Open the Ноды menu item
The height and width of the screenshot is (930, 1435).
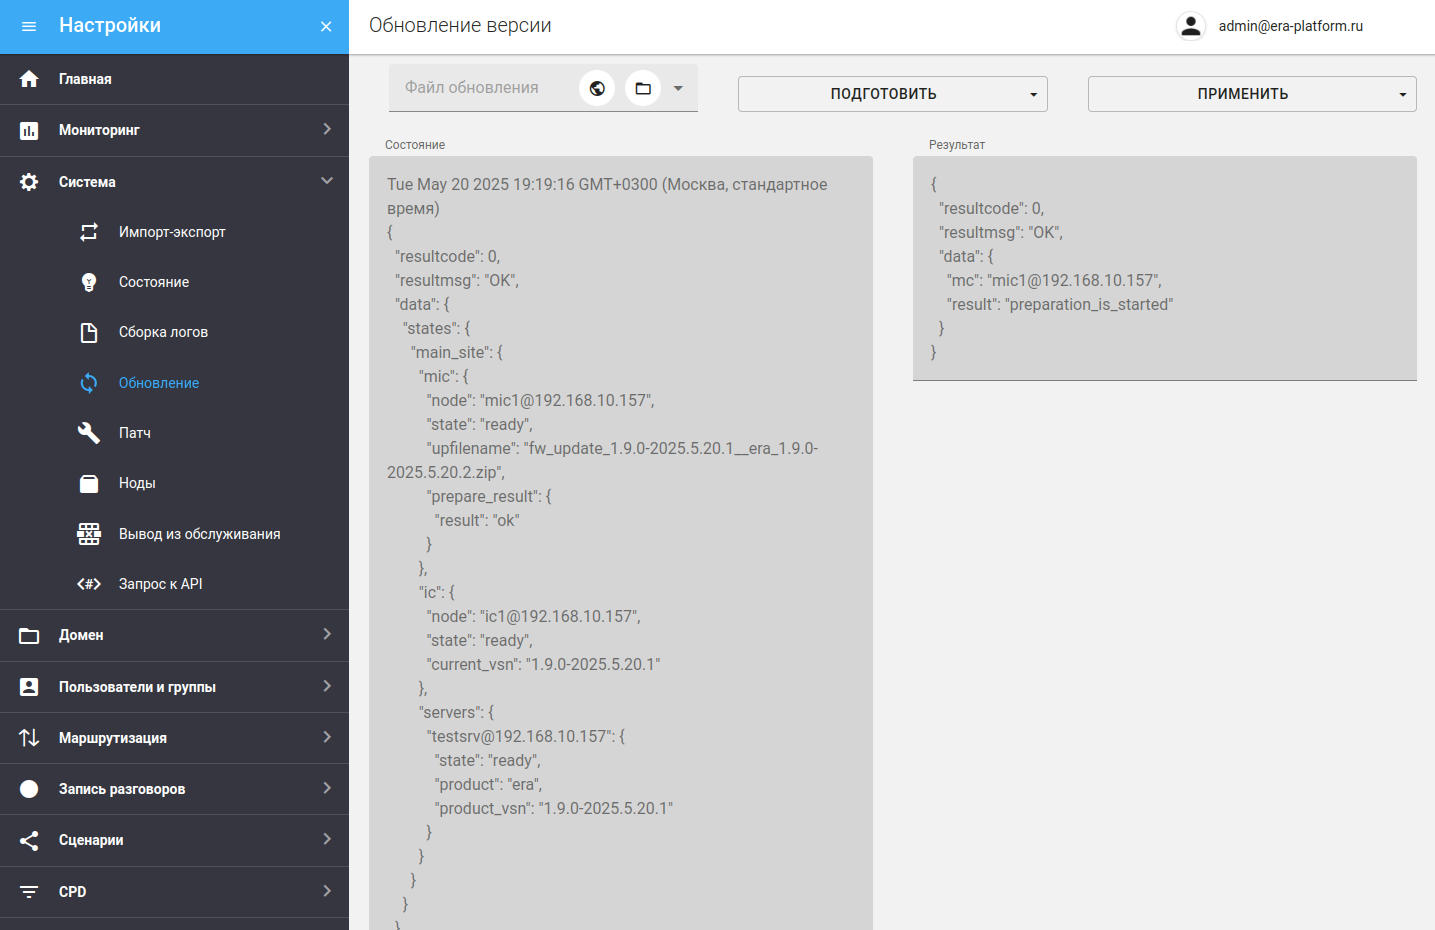[x=137, y=483]
